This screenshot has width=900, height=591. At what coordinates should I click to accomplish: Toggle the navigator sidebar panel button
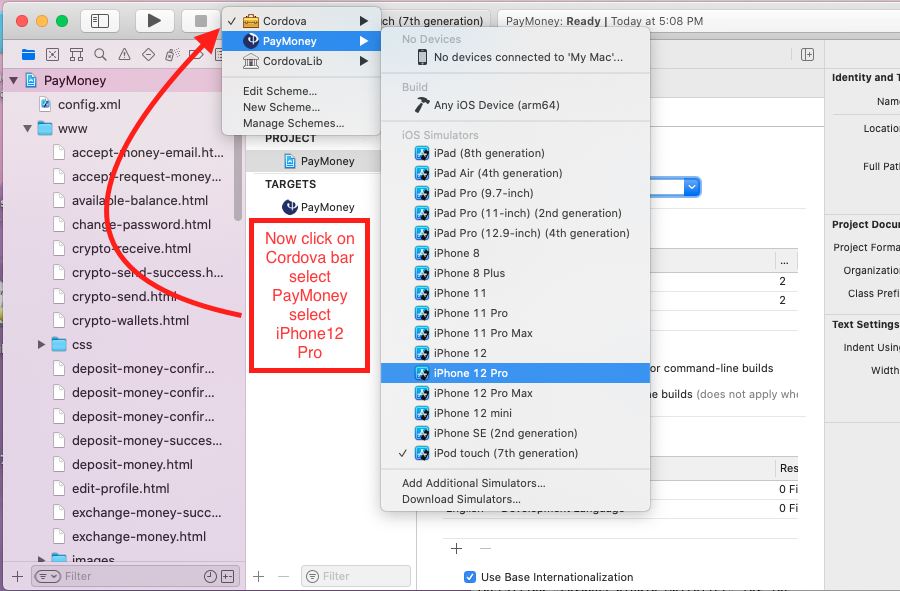click(x=99, y=20)
